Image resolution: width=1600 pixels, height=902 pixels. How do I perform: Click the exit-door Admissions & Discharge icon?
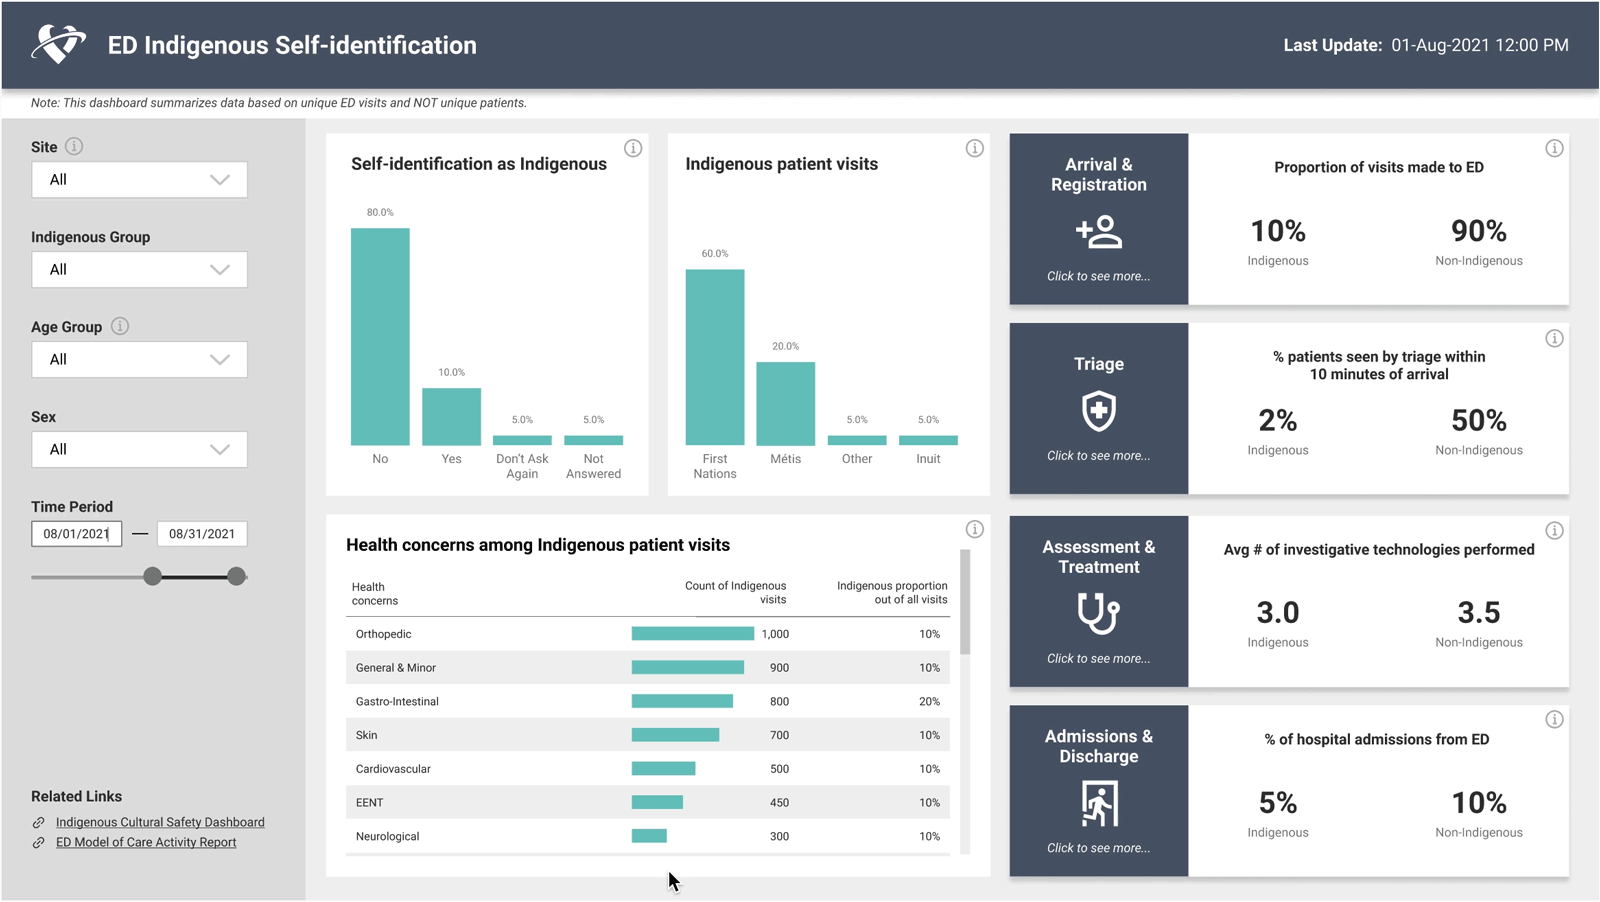click(1099, 804)
